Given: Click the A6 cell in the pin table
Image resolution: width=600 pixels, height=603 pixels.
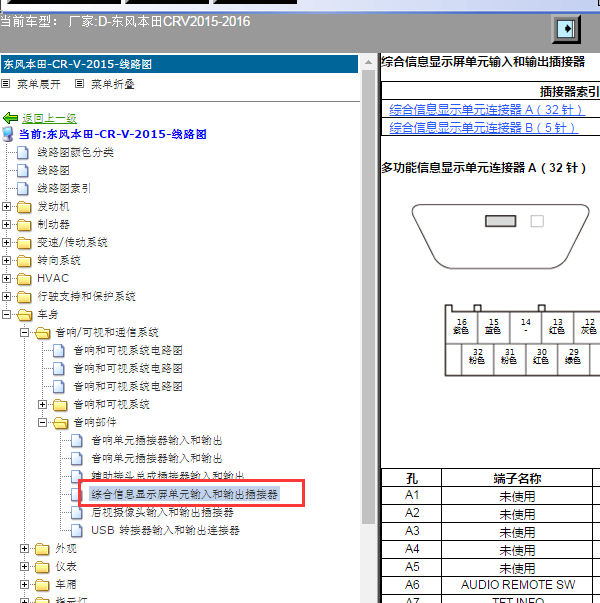Looking at the screenshot, I should pyautogui.click(x=412, y=585).
